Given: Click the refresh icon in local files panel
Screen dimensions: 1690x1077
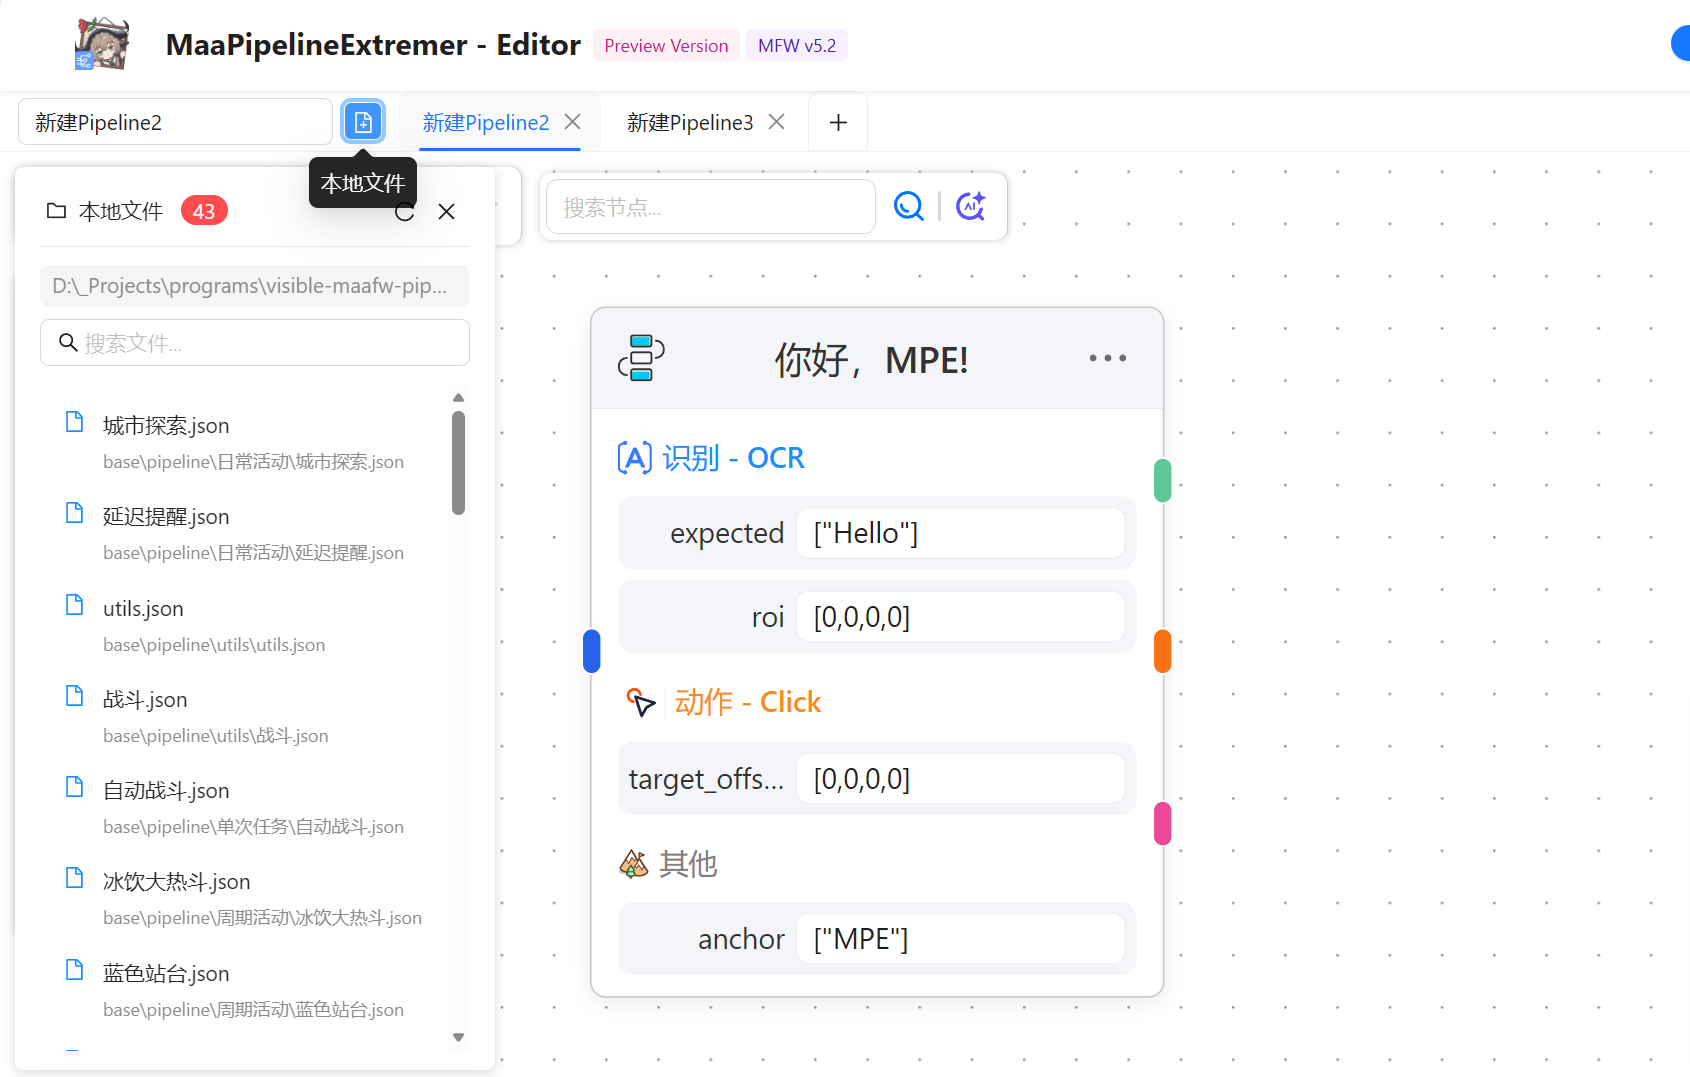Looking at the screenshot, I should point(405,212).
